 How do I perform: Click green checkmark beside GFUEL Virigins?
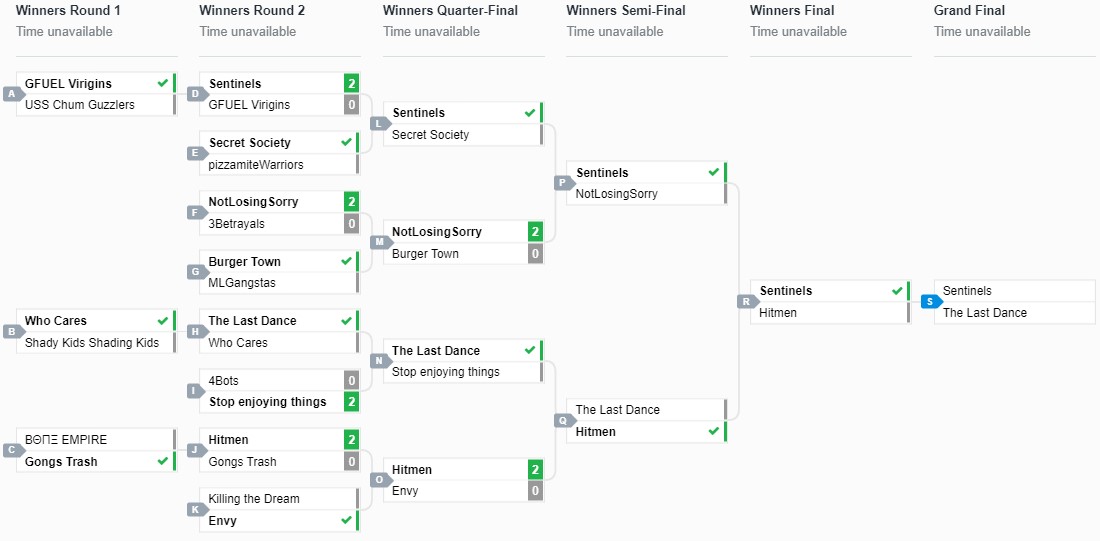click(x=163, y=83)
